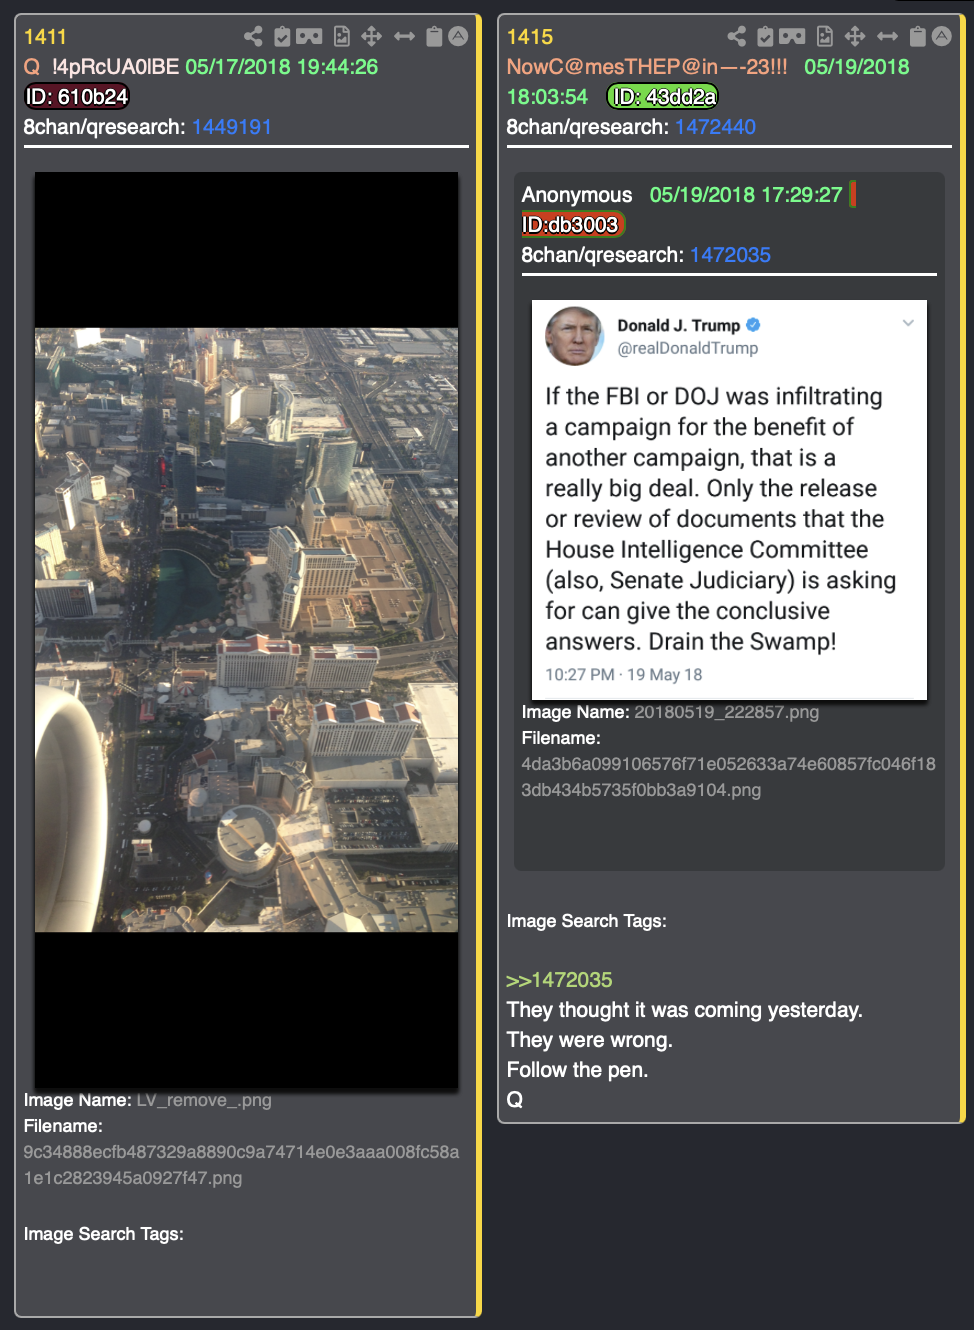The width and height of the screenshot is (974, 1330).
Task: Click the clipboard-check icon on post 1411
Action: point(282,37)
